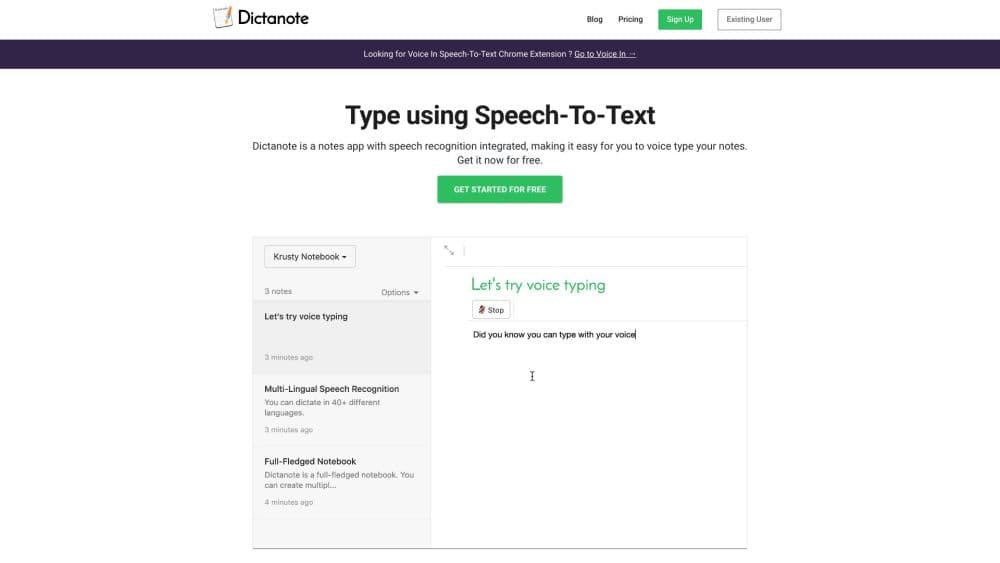Click the green Sign Up button
Screen dimensions: 1000x563
(680, 19)
